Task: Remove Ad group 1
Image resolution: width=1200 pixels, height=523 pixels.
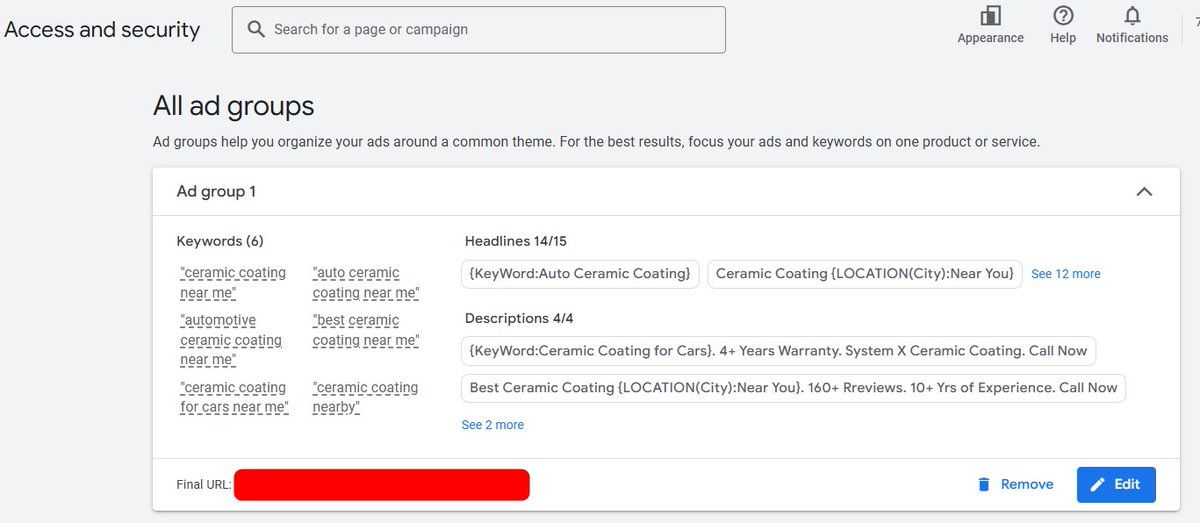Action: pyautogui.click(x=1015, y=484)
